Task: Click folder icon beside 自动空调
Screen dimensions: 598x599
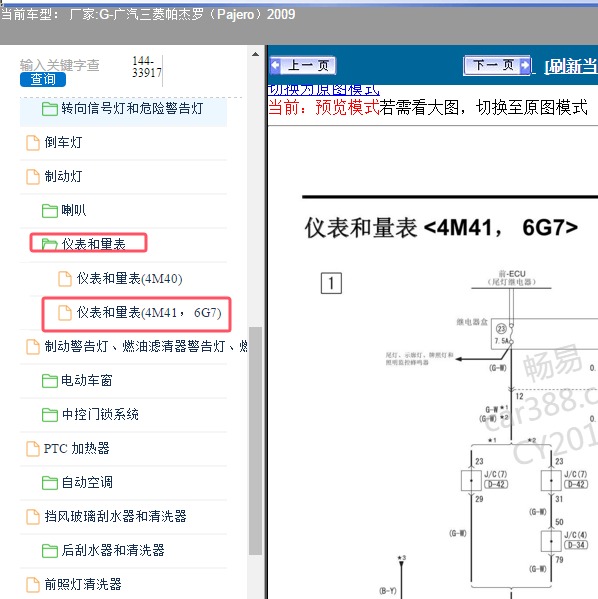Action: (50, 483)
